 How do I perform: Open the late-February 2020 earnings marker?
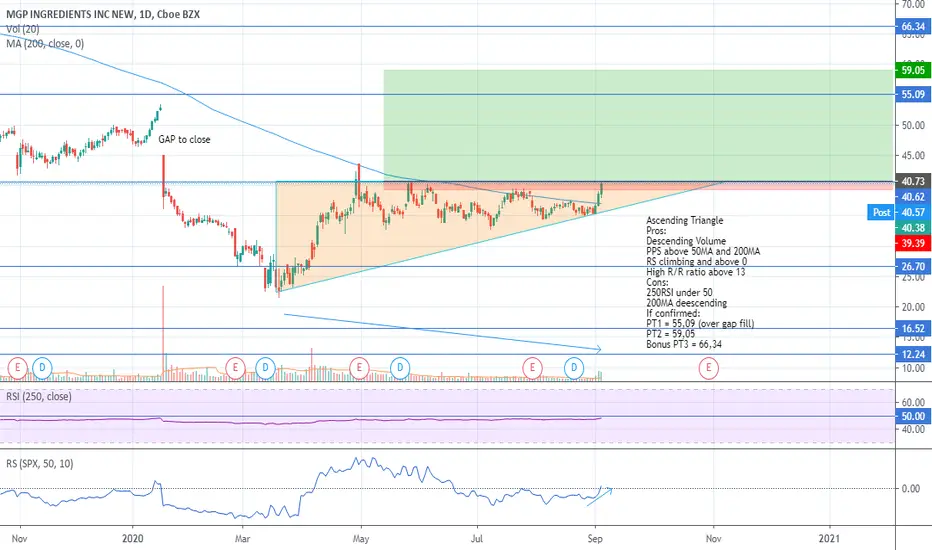pos(235,368)
